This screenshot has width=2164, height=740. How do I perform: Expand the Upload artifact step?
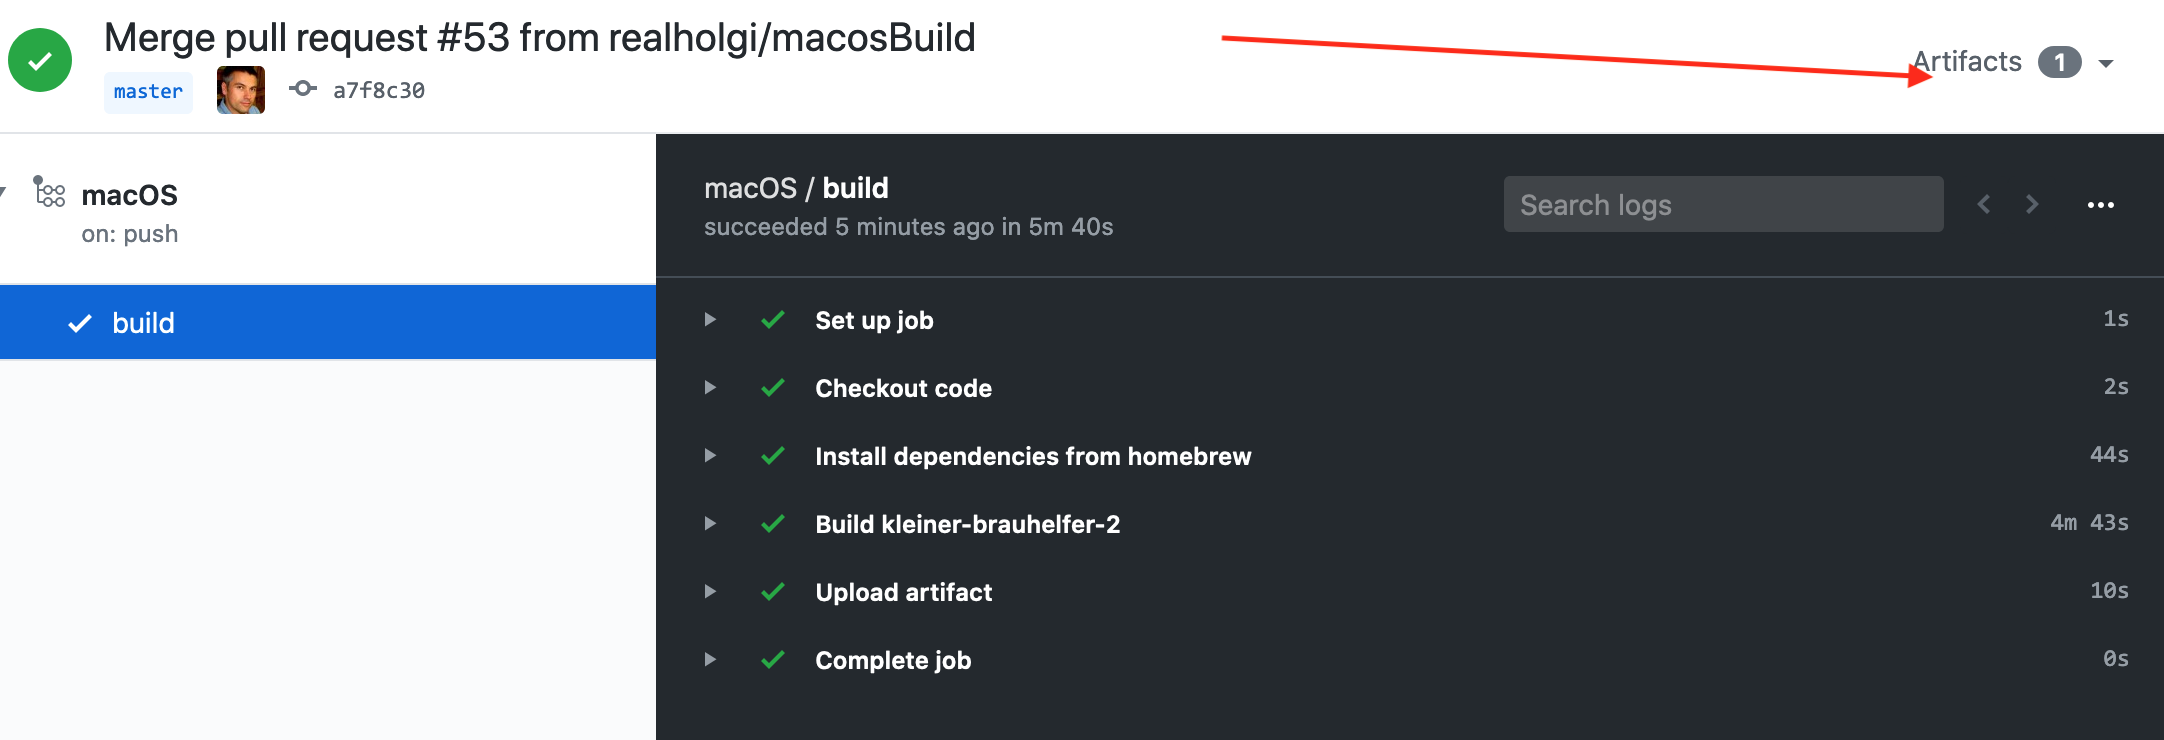[710, 592]
